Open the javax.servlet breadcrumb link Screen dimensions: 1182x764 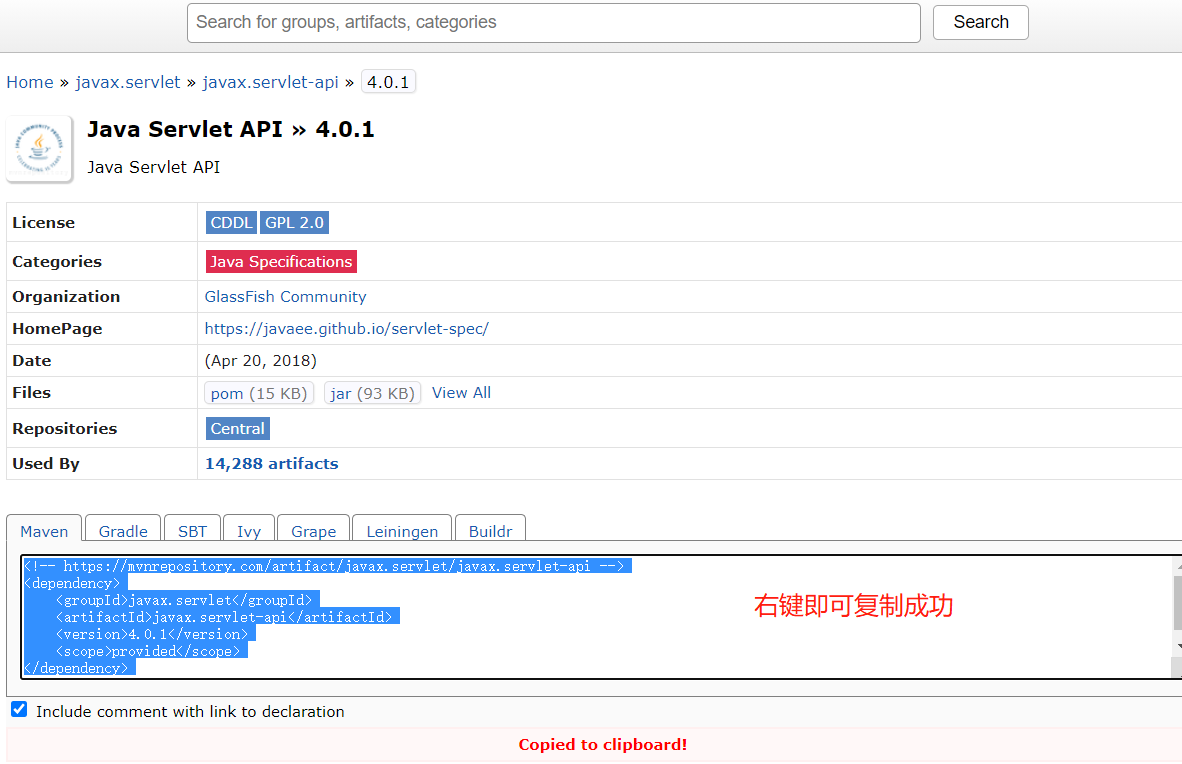[128, 82]
